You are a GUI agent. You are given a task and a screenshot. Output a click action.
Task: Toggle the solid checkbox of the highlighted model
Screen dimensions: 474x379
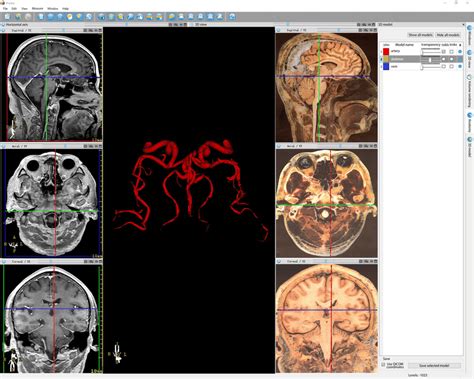coord(444,59)
